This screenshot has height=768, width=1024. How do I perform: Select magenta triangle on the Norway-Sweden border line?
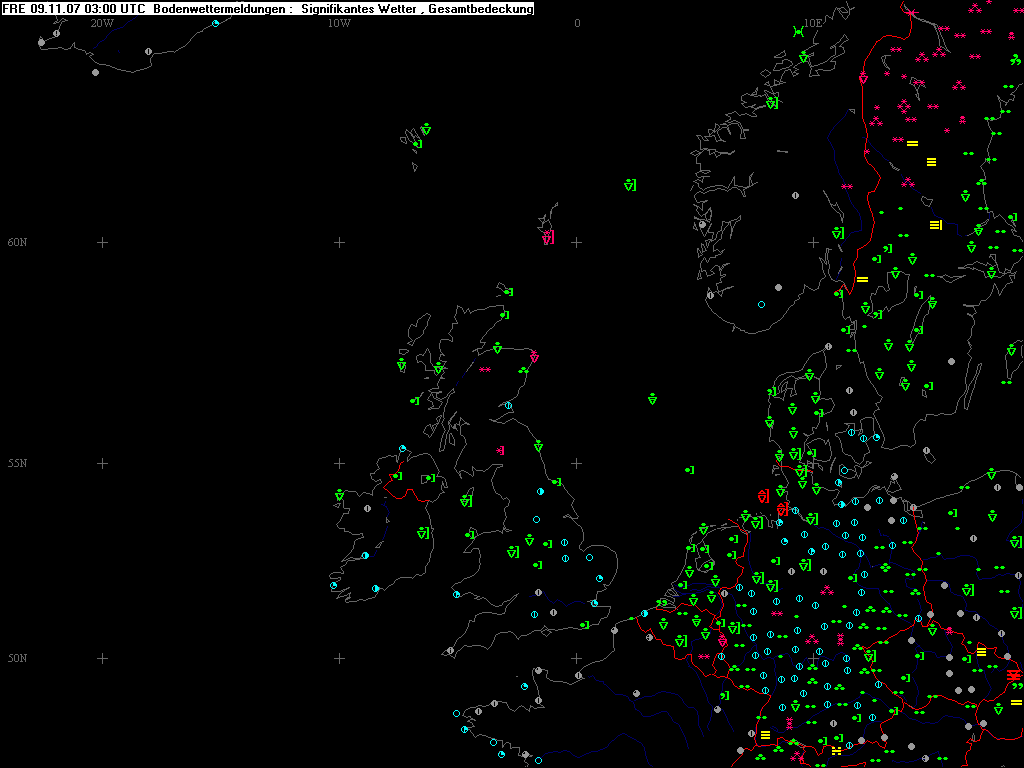click(863, 78)
